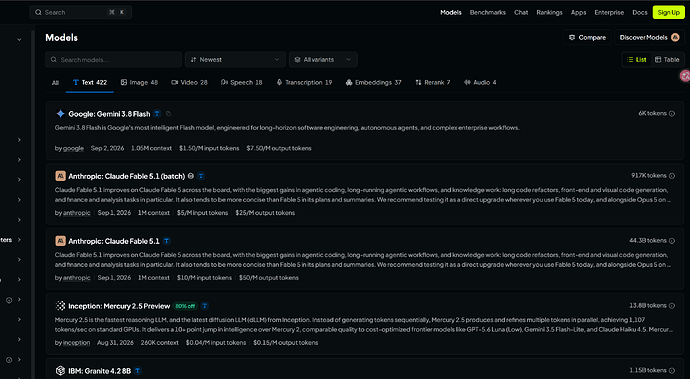Click the info icon next to 1.15B tokens
Viewport: 690px width, 379px height.
672,371
